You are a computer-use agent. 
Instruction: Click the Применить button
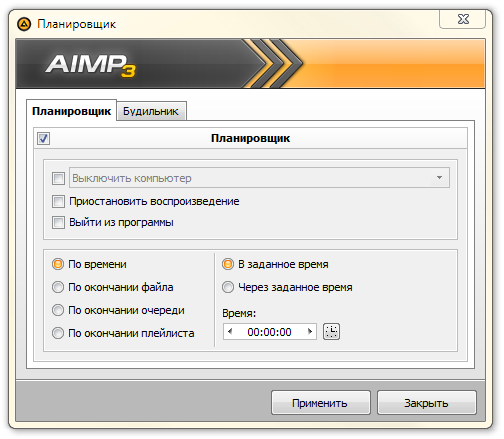click(321, 403)
